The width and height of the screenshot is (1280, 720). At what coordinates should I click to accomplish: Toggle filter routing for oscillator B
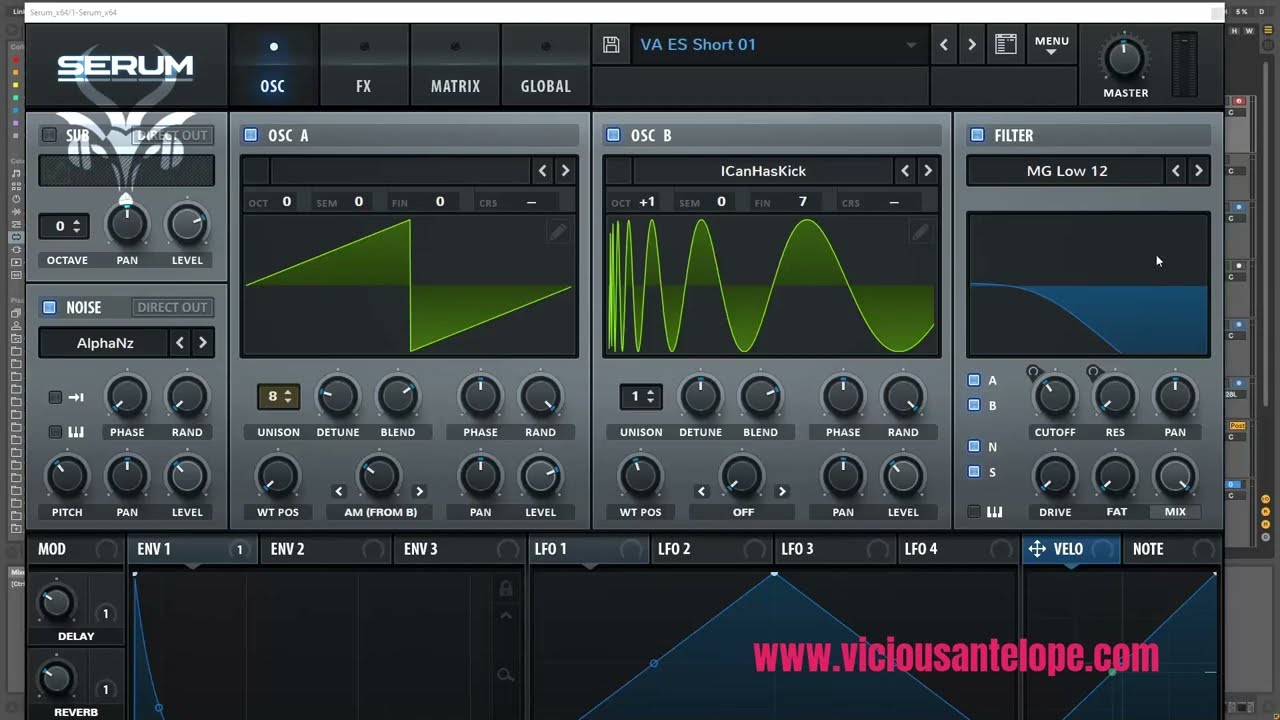pyautogui.click(x=974, y=405)
